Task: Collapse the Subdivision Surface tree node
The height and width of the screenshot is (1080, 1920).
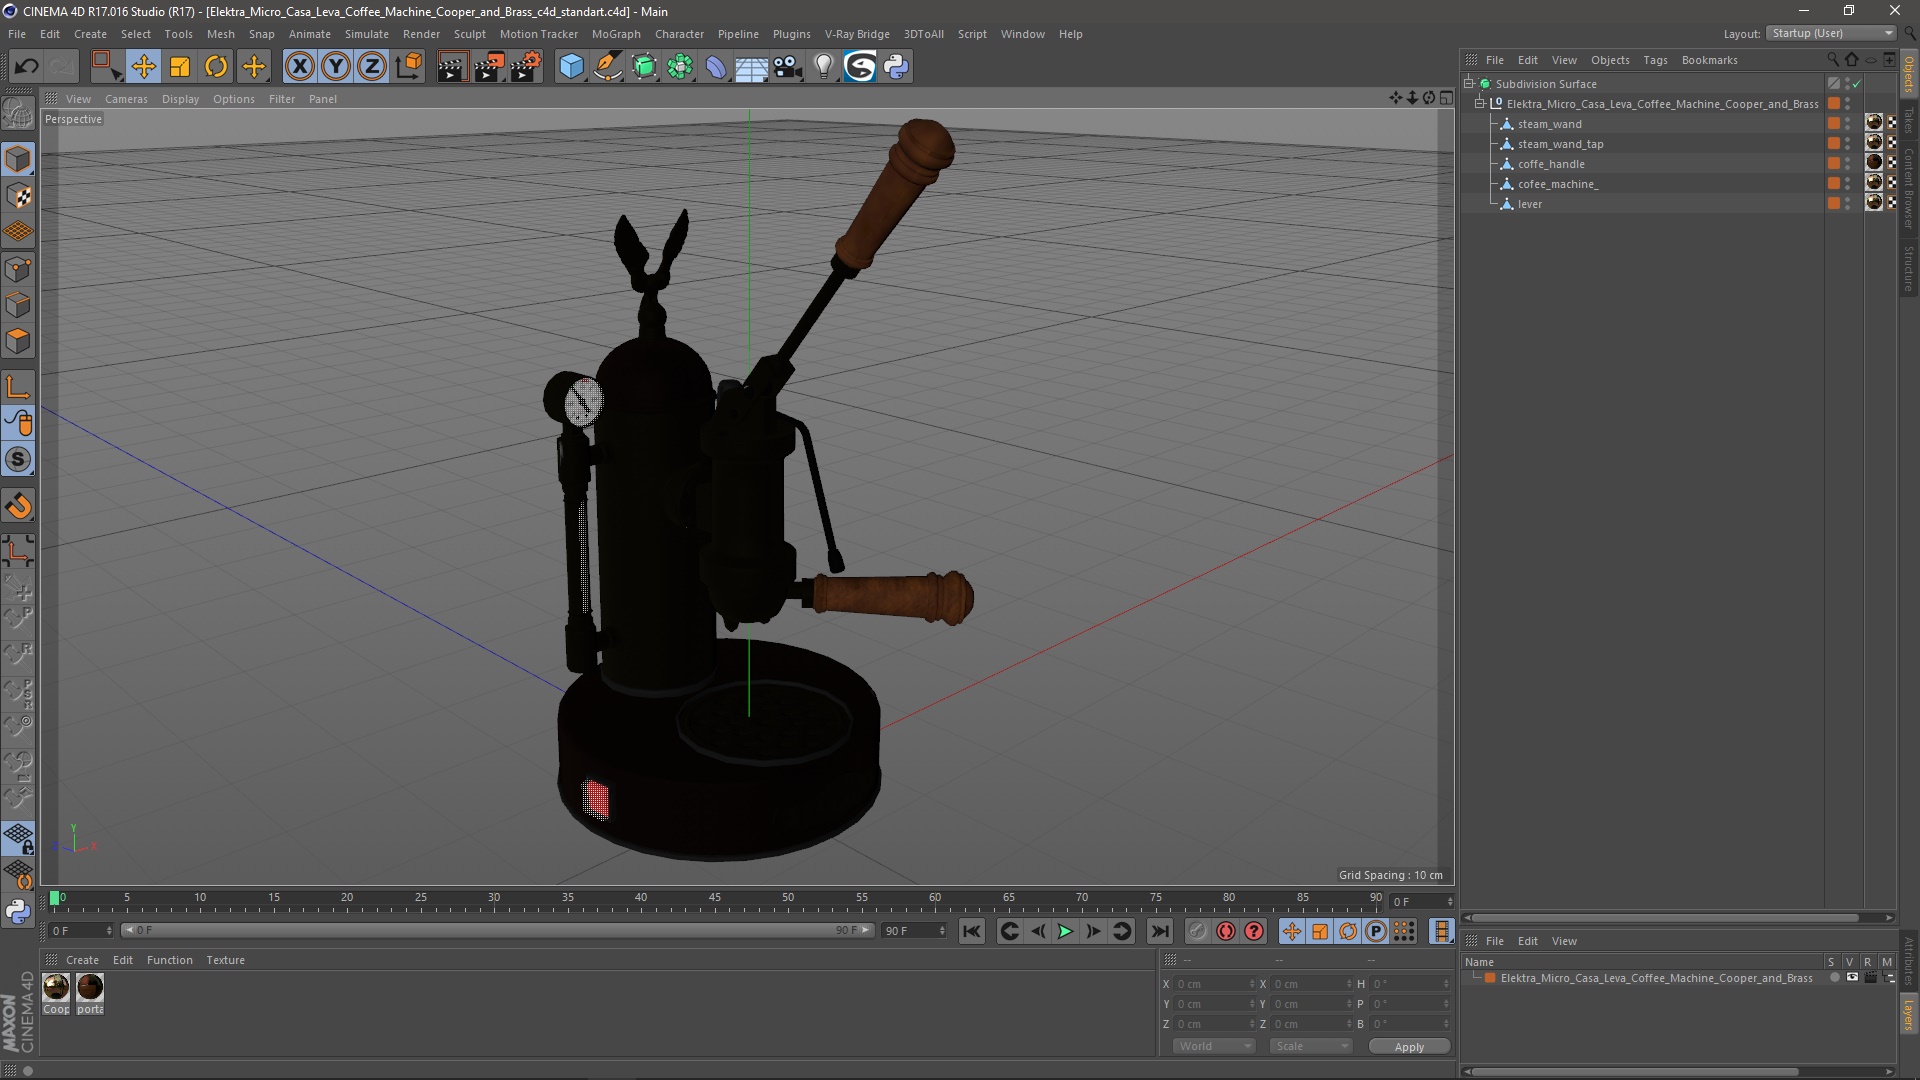Action: click(x=1469, y=84)
